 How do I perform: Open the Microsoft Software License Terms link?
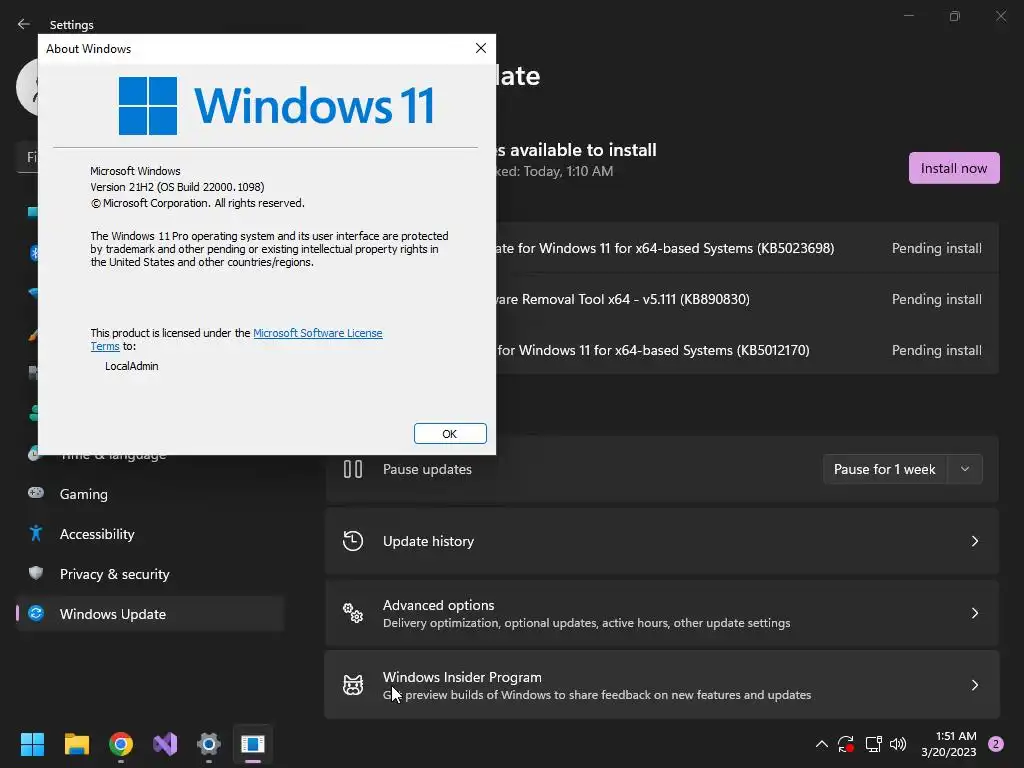click(x=317, y=333)
